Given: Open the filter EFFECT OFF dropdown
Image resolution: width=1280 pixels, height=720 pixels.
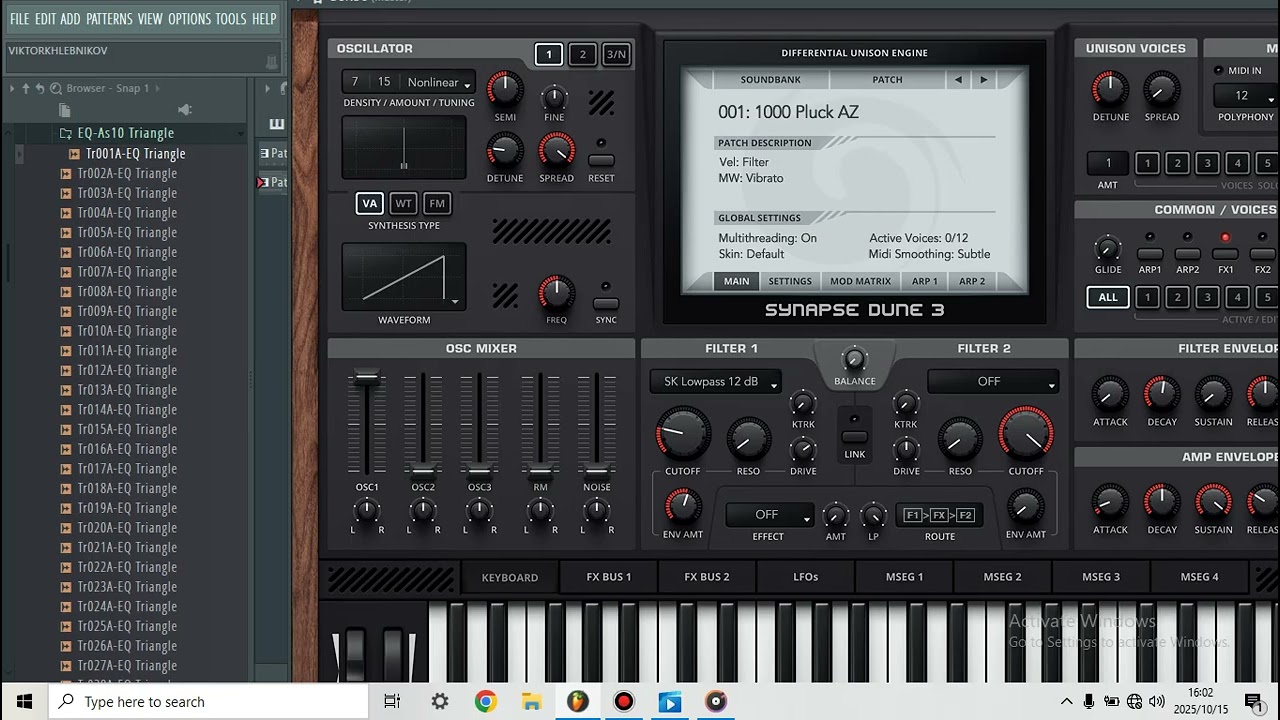Looking at the screenshot, I should [770, 515].
